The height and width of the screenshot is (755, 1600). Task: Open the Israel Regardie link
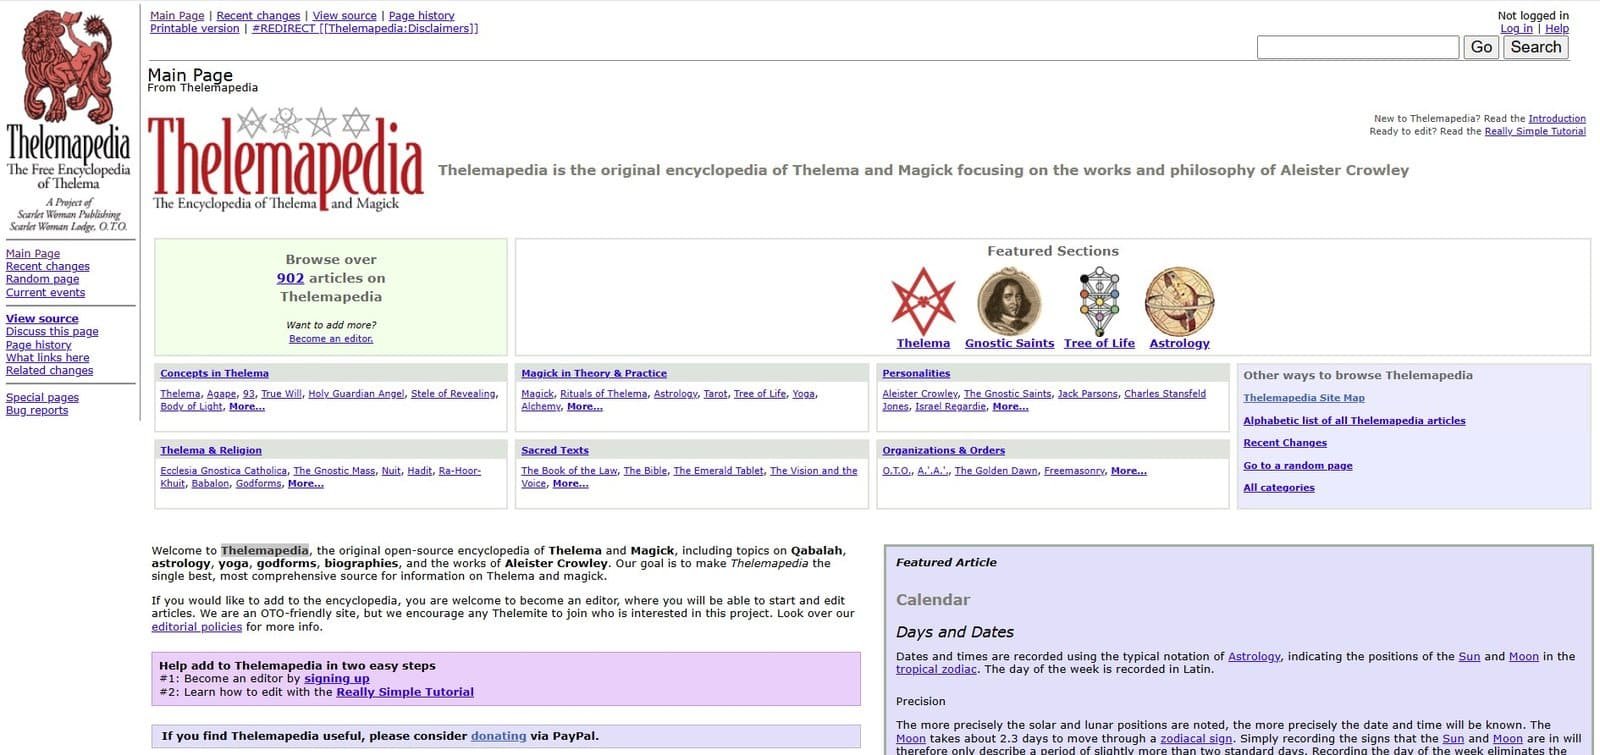tap(951, 407)
